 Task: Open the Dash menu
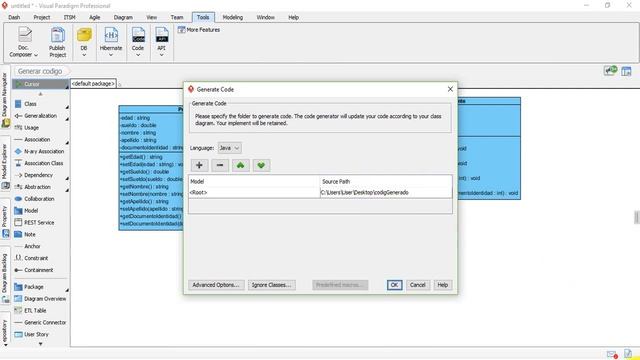[14, 18]
